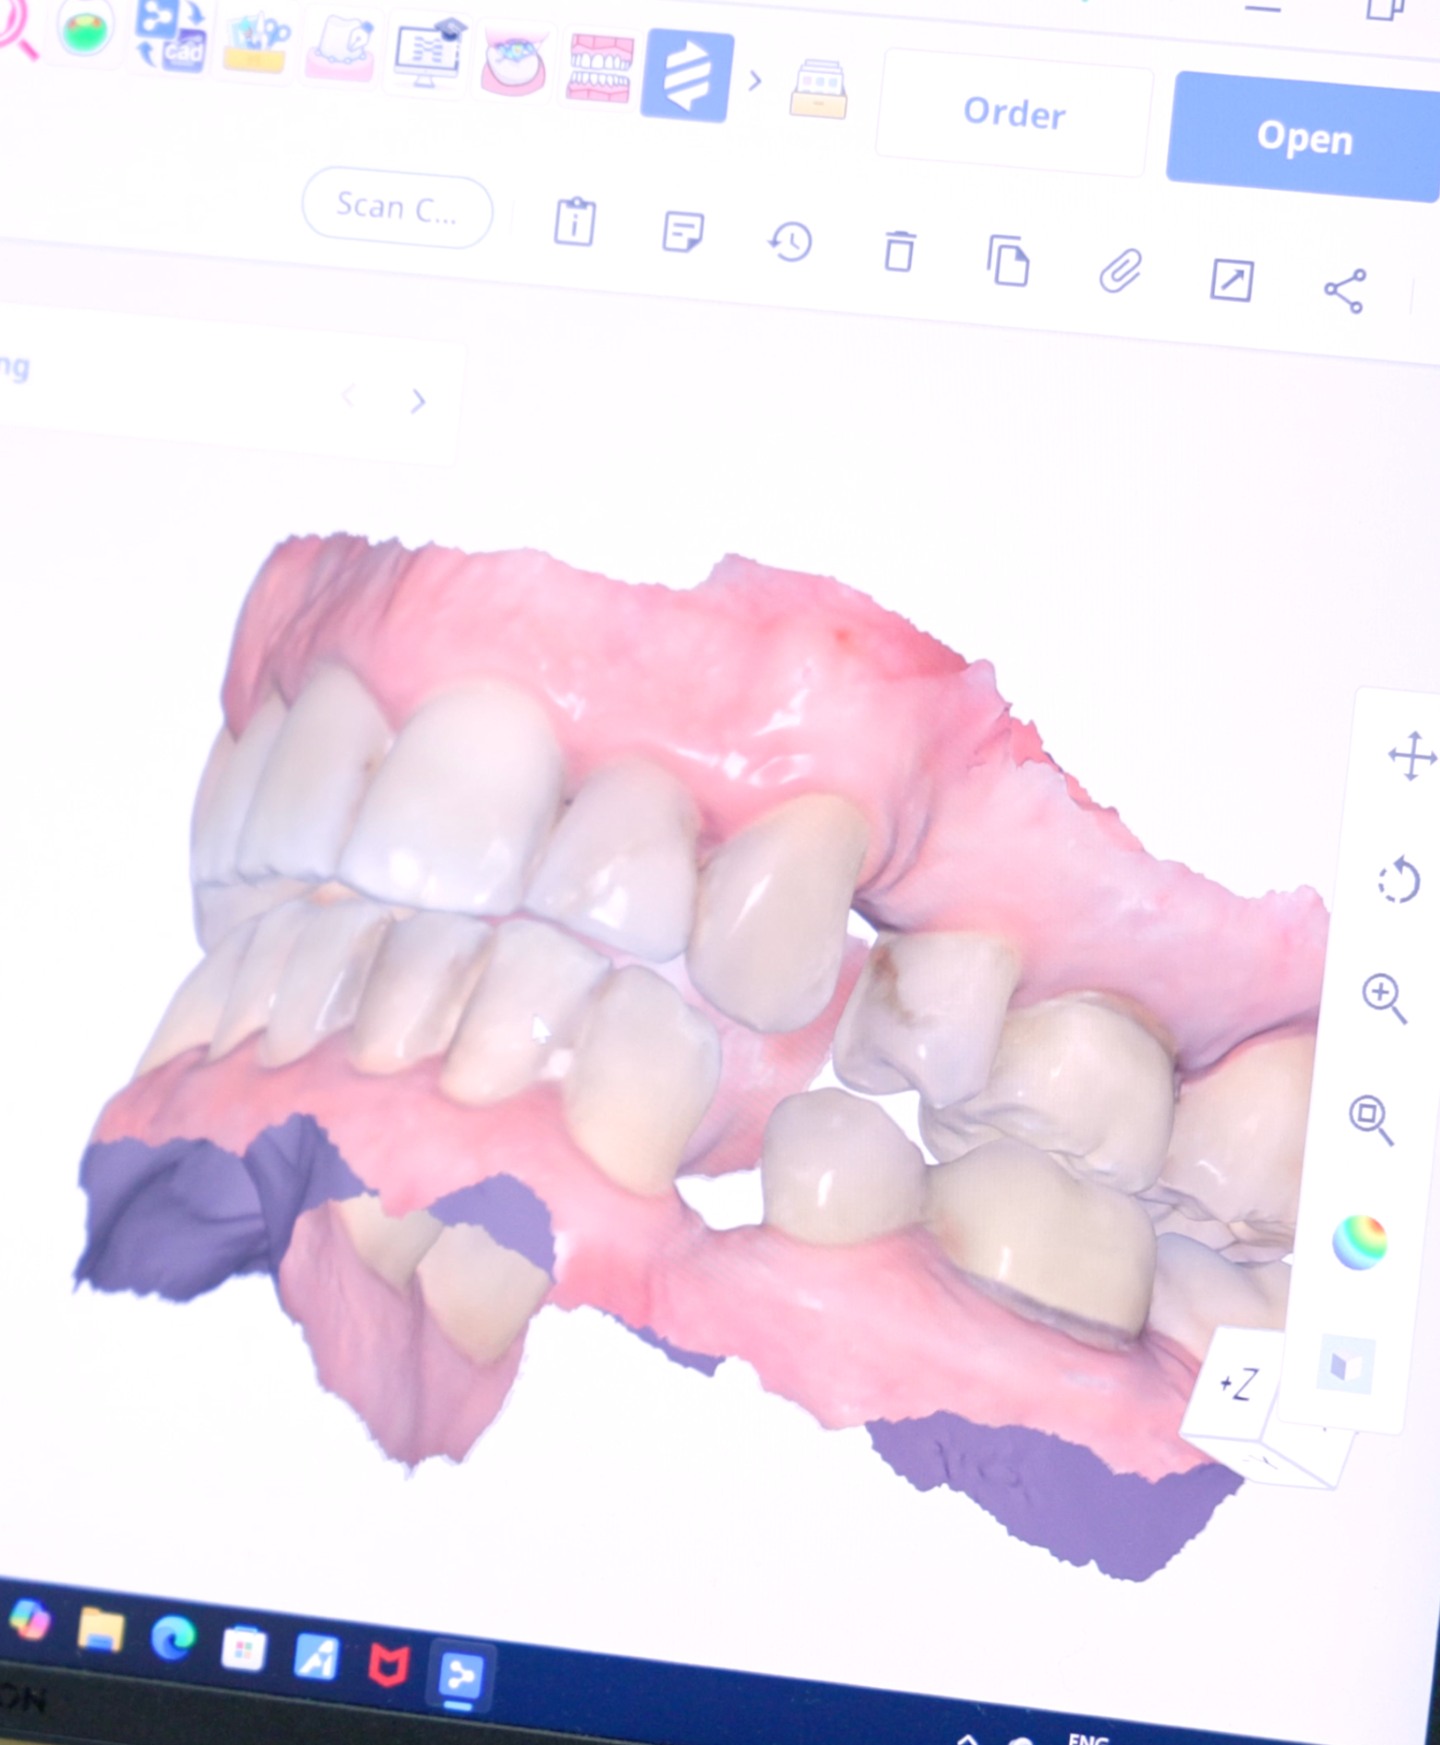
Task: Click the Order button
Action: (1014, 112)
